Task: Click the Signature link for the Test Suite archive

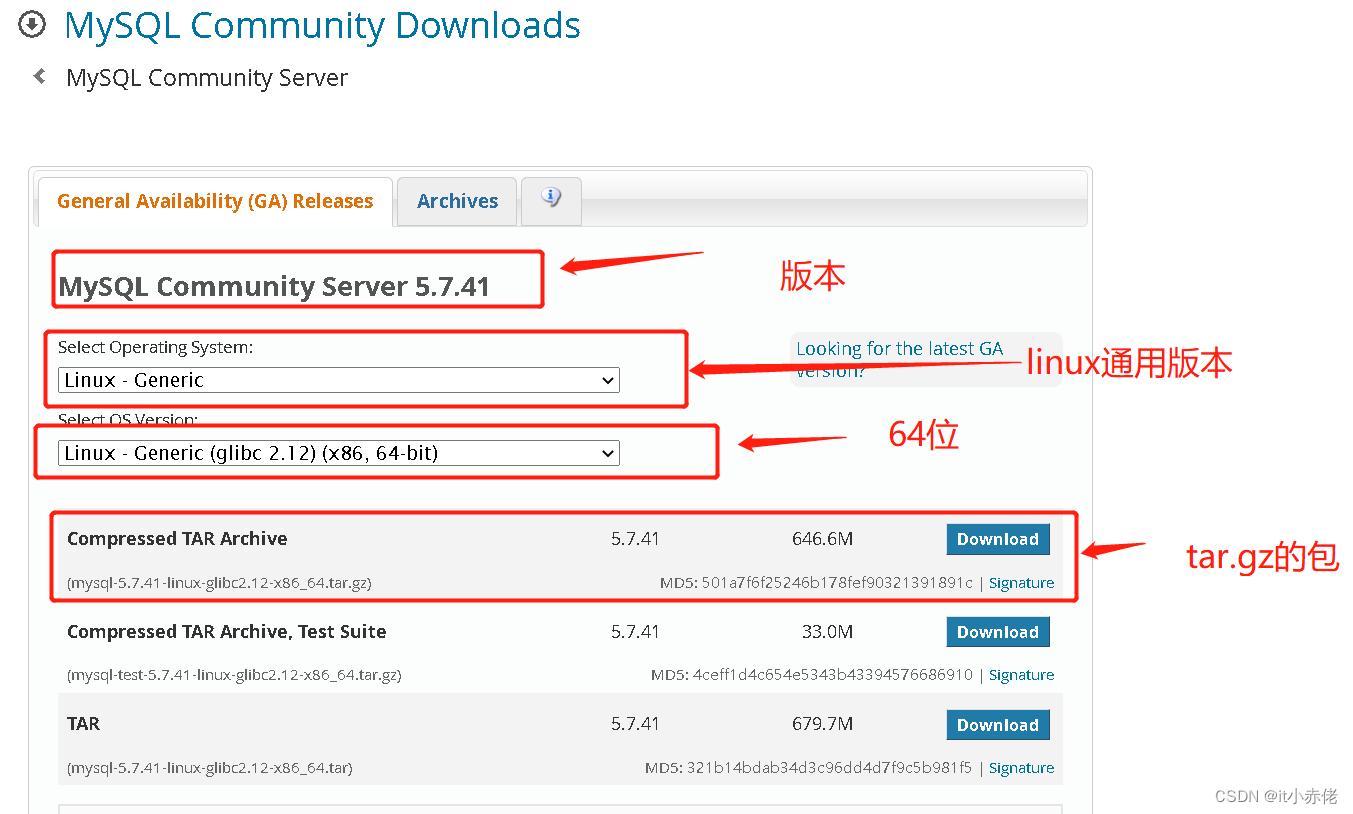Action: (x=1021, y=674)
